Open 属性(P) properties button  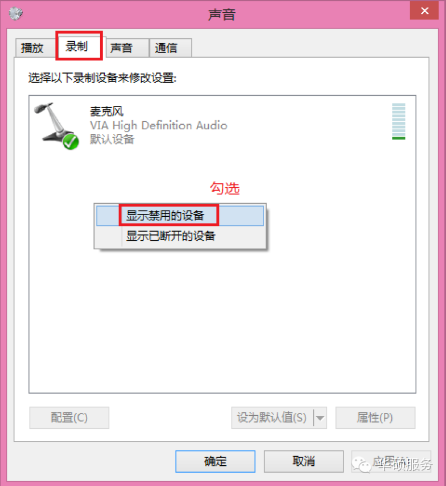tap(375, 417)
